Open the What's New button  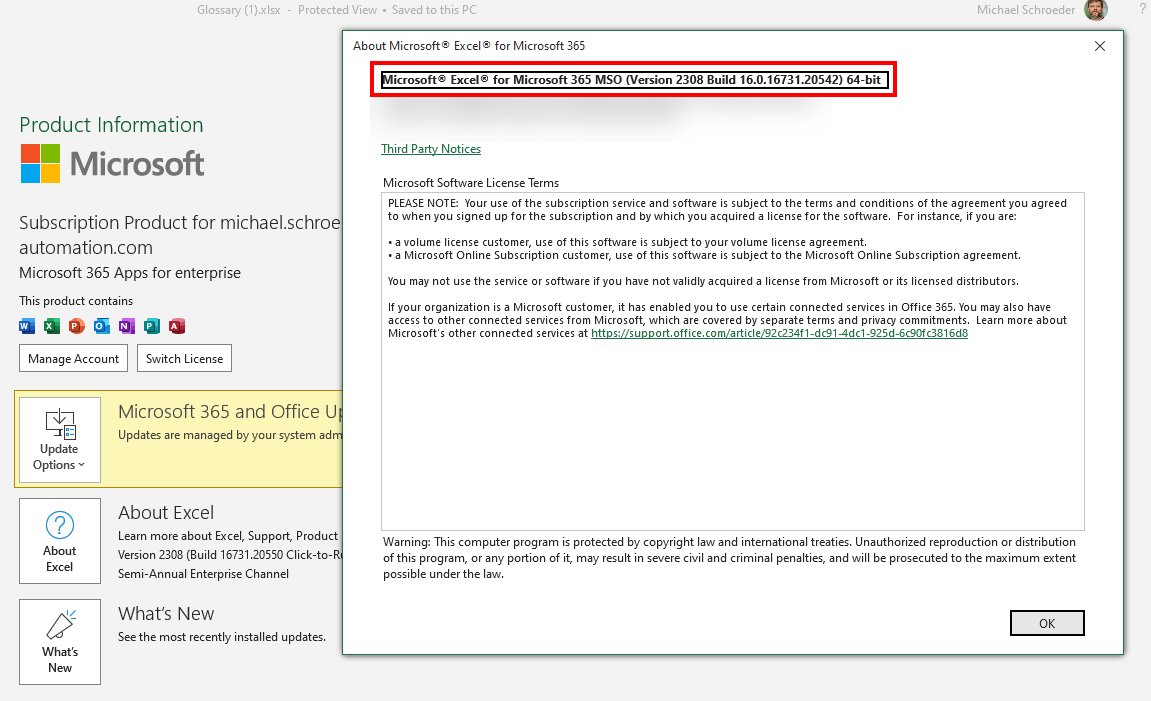[59, 642]
